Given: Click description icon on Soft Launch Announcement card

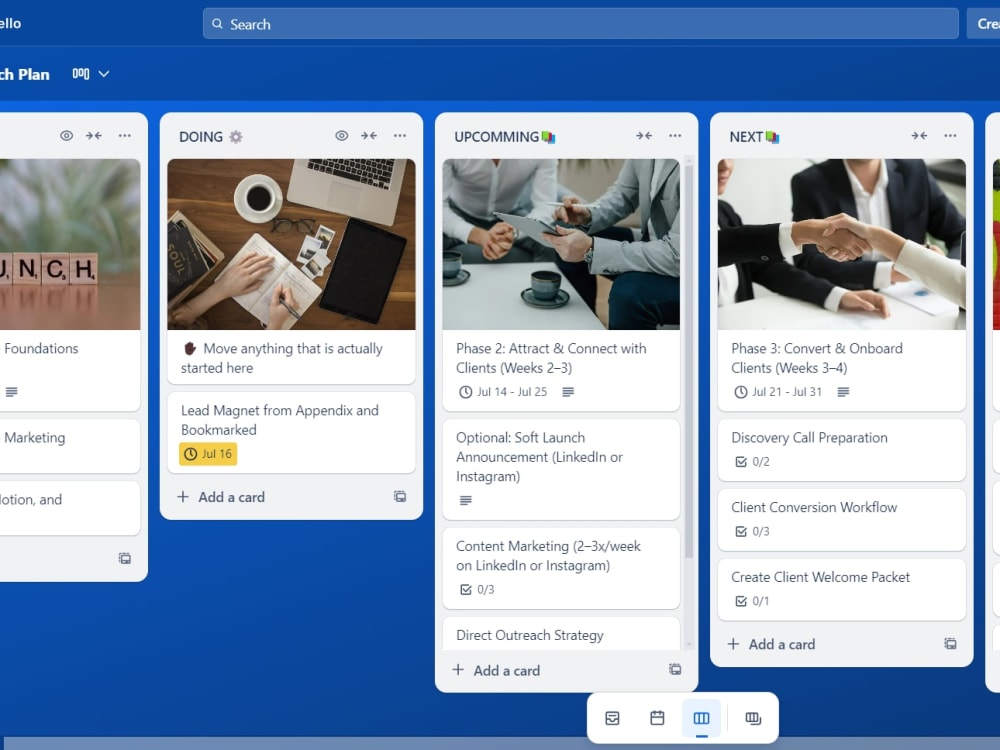Looking at the screenshot, I should point(466,500).
